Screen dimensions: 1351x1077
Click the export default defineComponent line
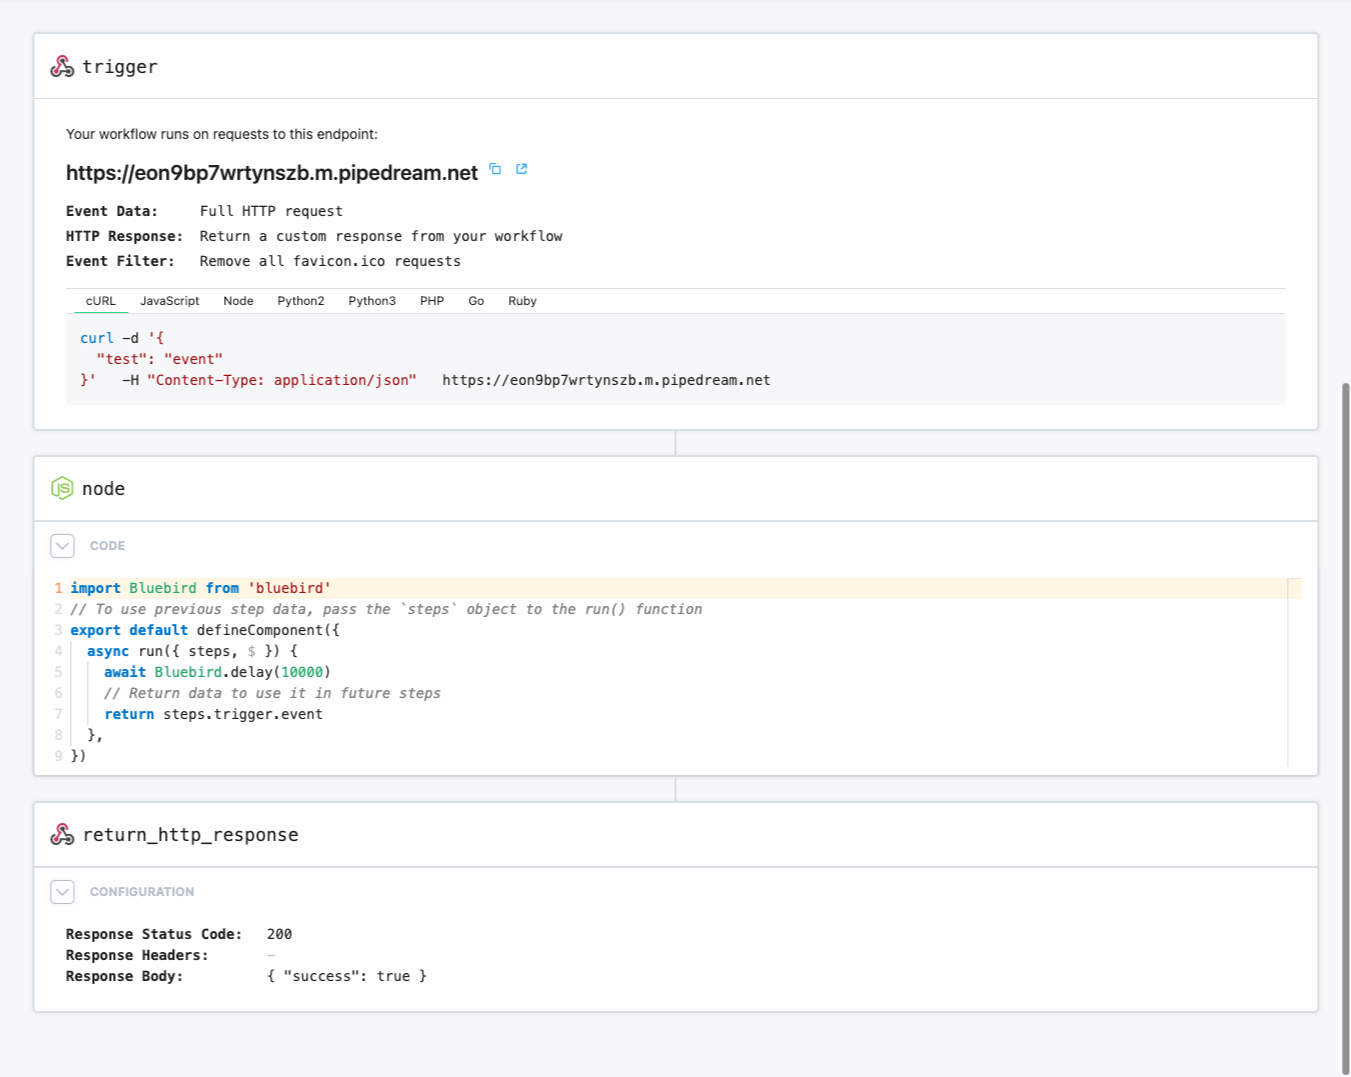pos(205,630)
